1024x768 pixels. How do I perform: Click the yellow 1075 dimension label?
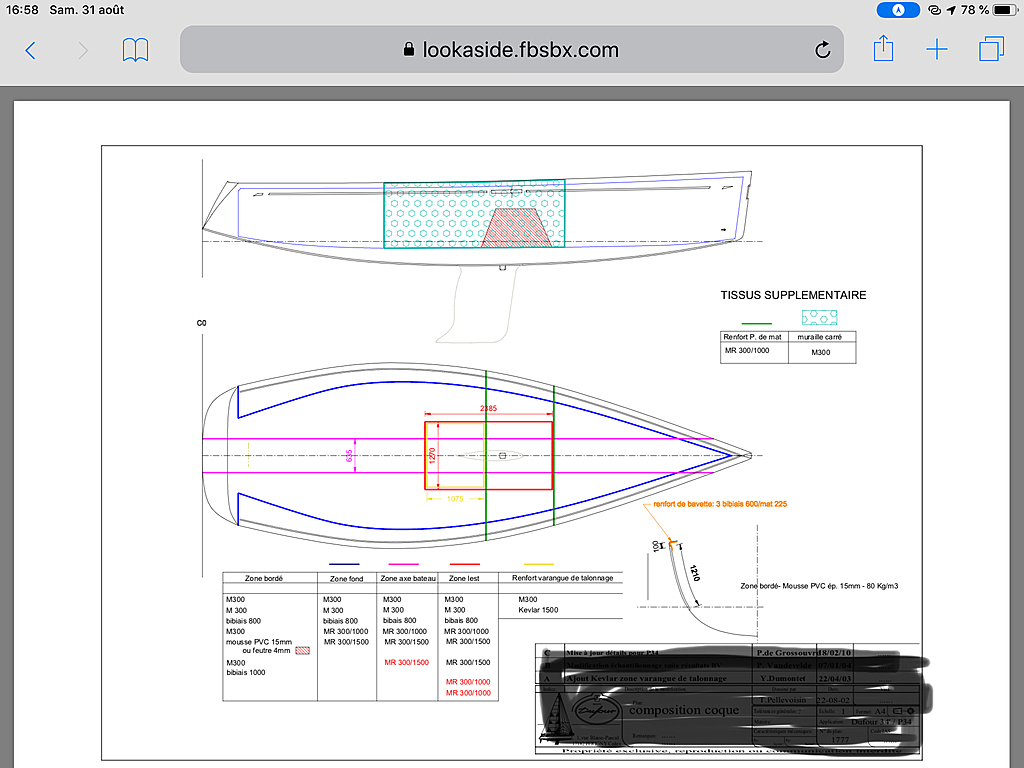pyautogui.click(x=455, y=499)
